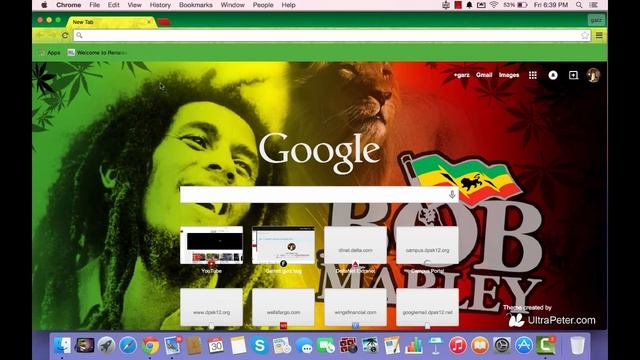The height and width of the screenshot is (360, 640).
Task: Open the Apps bookmark shortcut
Action: tap(50, 53)
